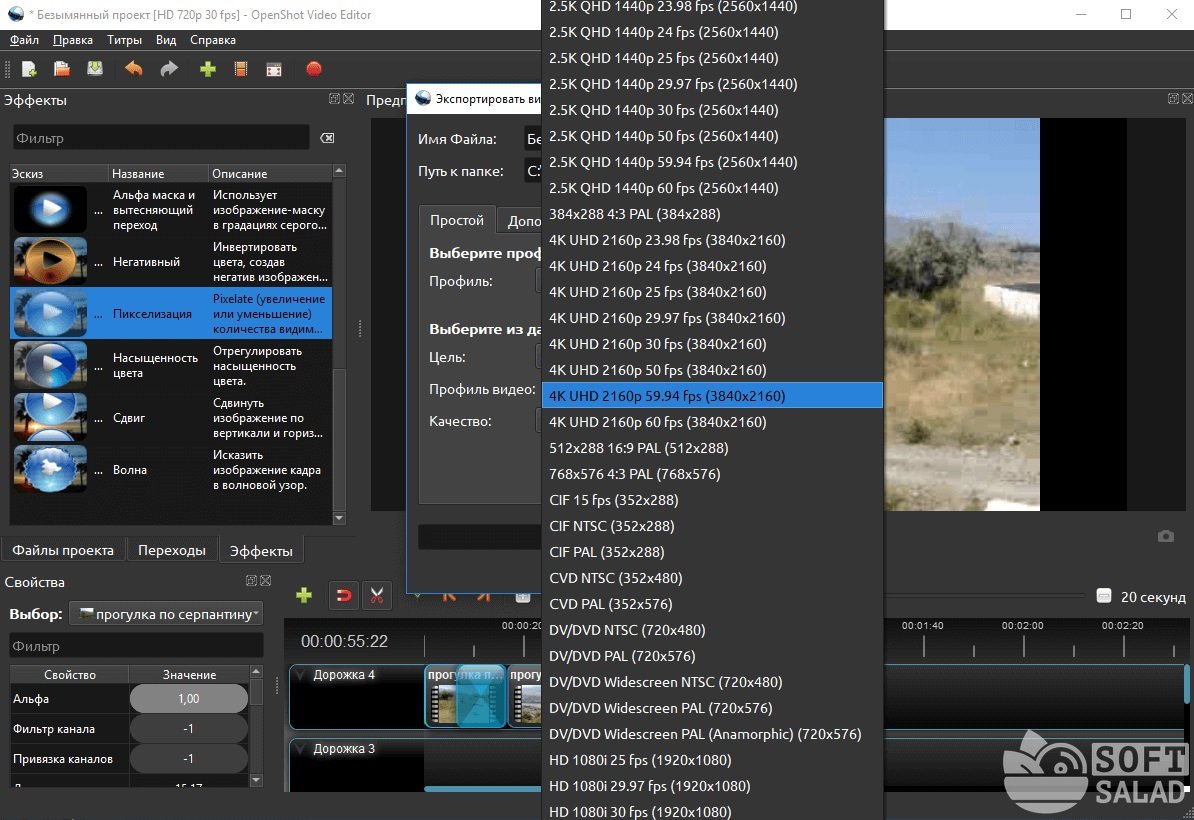Collapse Дорожка 3 track arrow
1194x820 pixels.
click(x=300, y=749)
